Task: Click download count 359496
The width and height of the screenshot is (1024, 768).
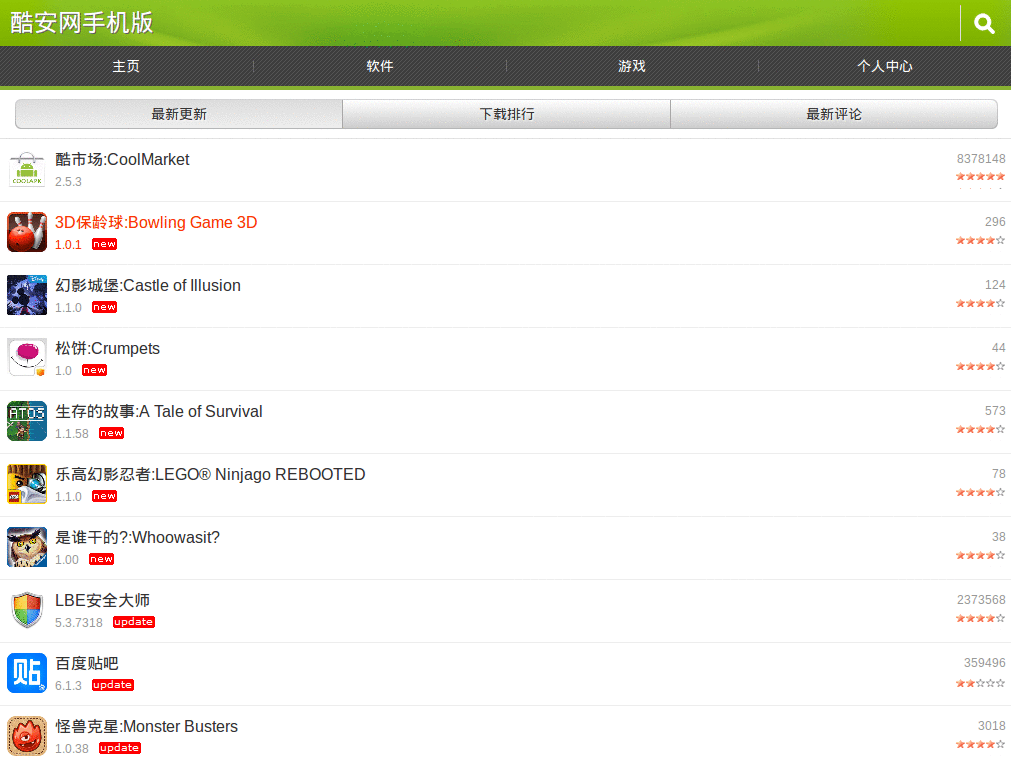Action: point(985,664)
